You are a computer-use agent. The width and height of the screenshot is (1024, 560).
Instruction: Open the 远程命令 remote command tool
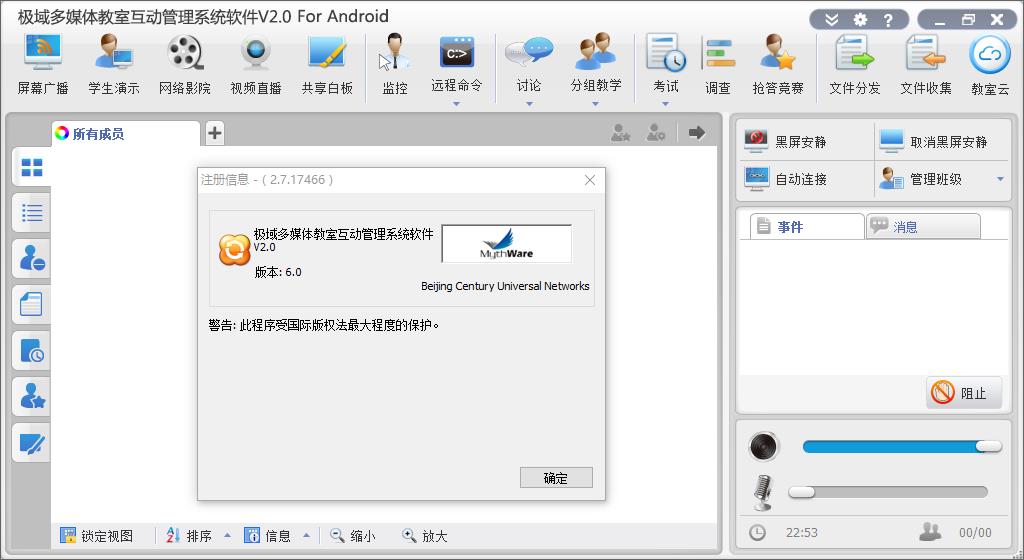456,62
